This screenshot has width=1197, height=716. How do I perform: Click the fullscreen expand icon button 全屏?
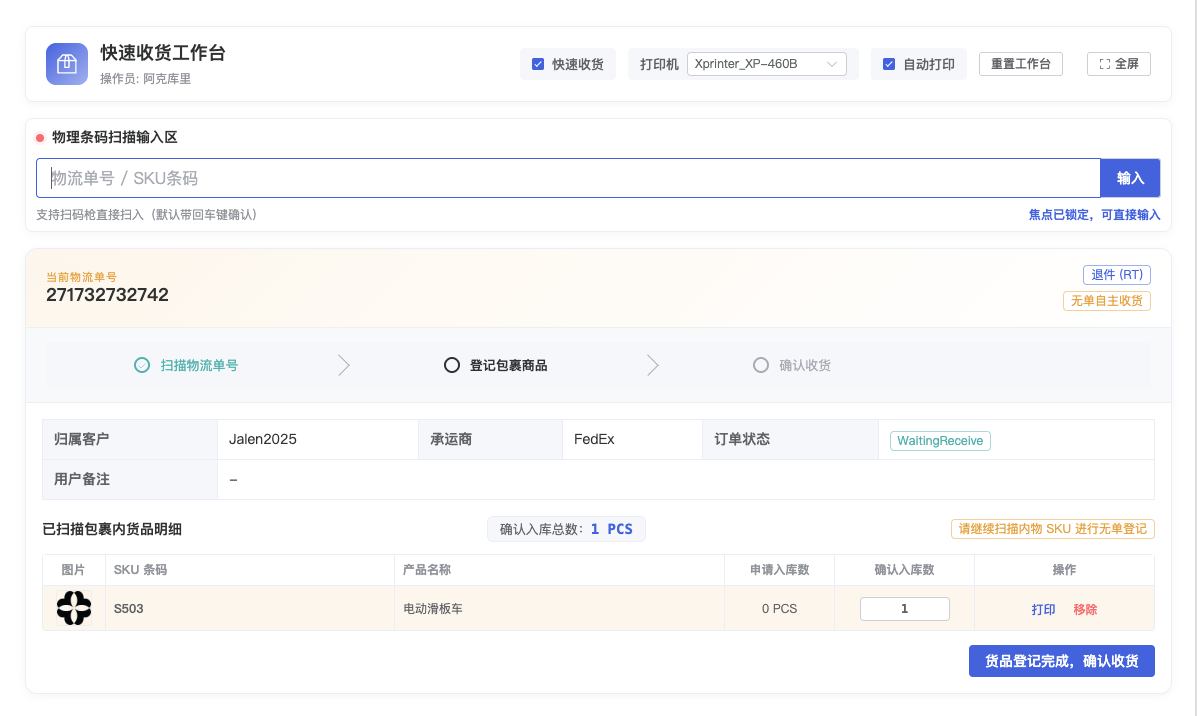tap(1118, 64)
